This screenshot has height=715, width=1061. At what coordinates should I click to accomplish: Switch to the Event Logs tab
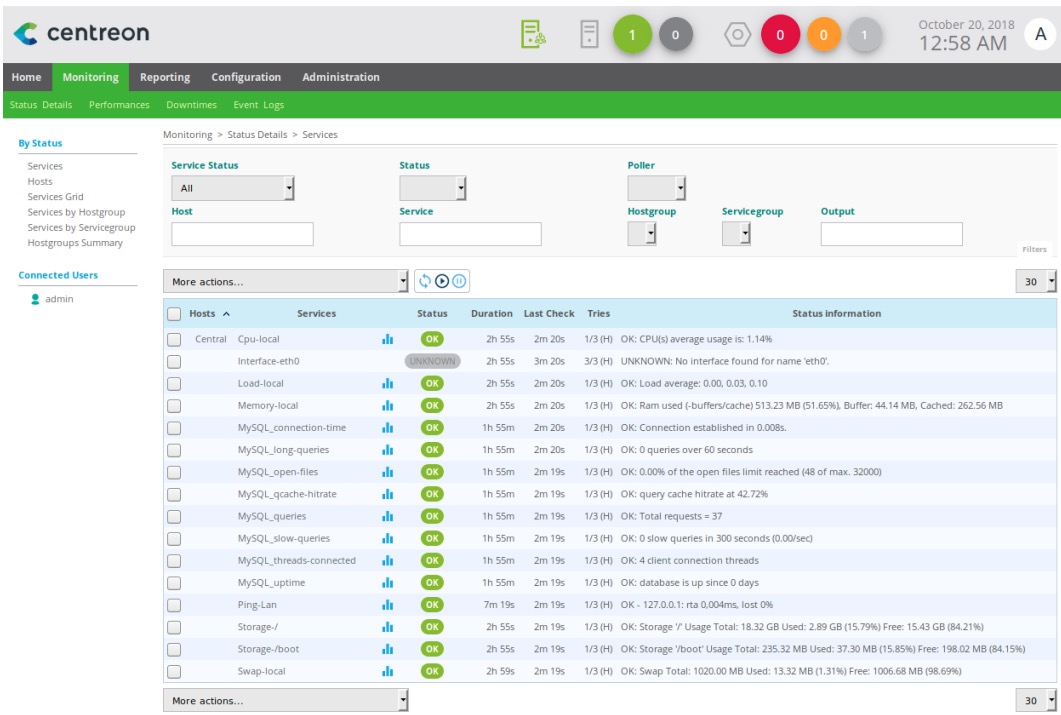pyautogui.click(x=259, y=105)
